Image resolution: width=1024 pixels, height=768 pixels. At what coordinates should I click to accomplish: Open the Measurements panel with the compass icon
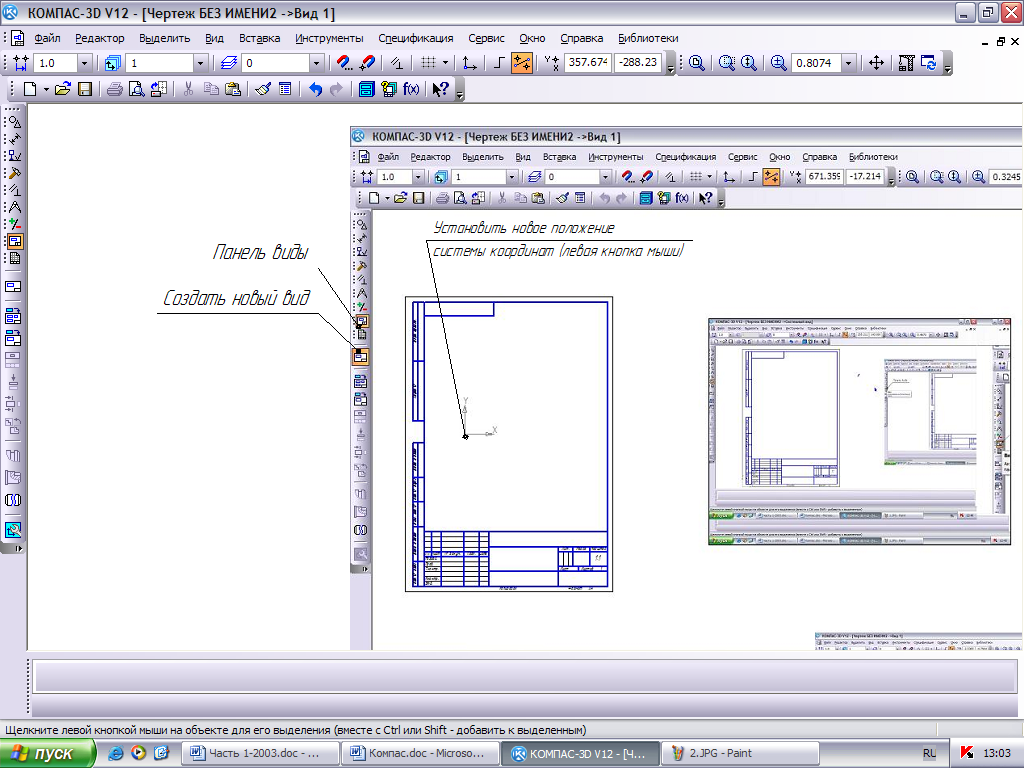click(14, 207)
